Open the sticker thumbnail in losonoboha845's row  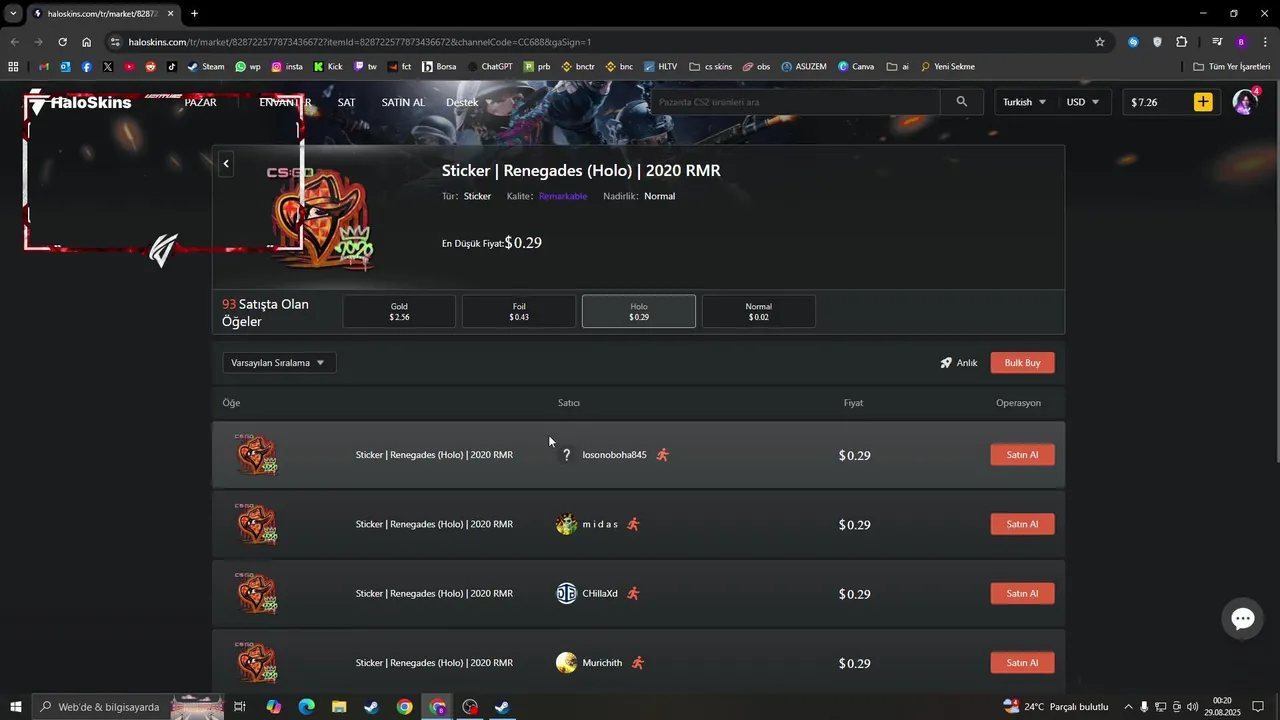point(256,455)
